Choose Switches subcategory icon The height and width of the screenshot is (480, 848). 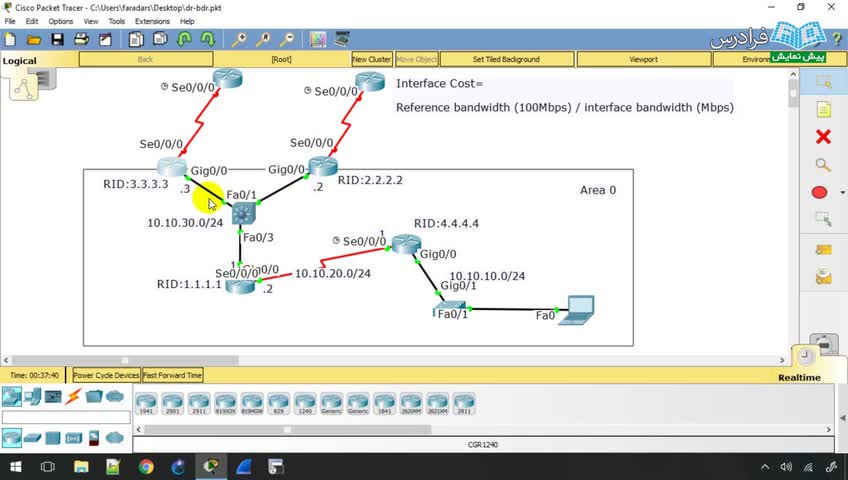(x=32, y=438)
